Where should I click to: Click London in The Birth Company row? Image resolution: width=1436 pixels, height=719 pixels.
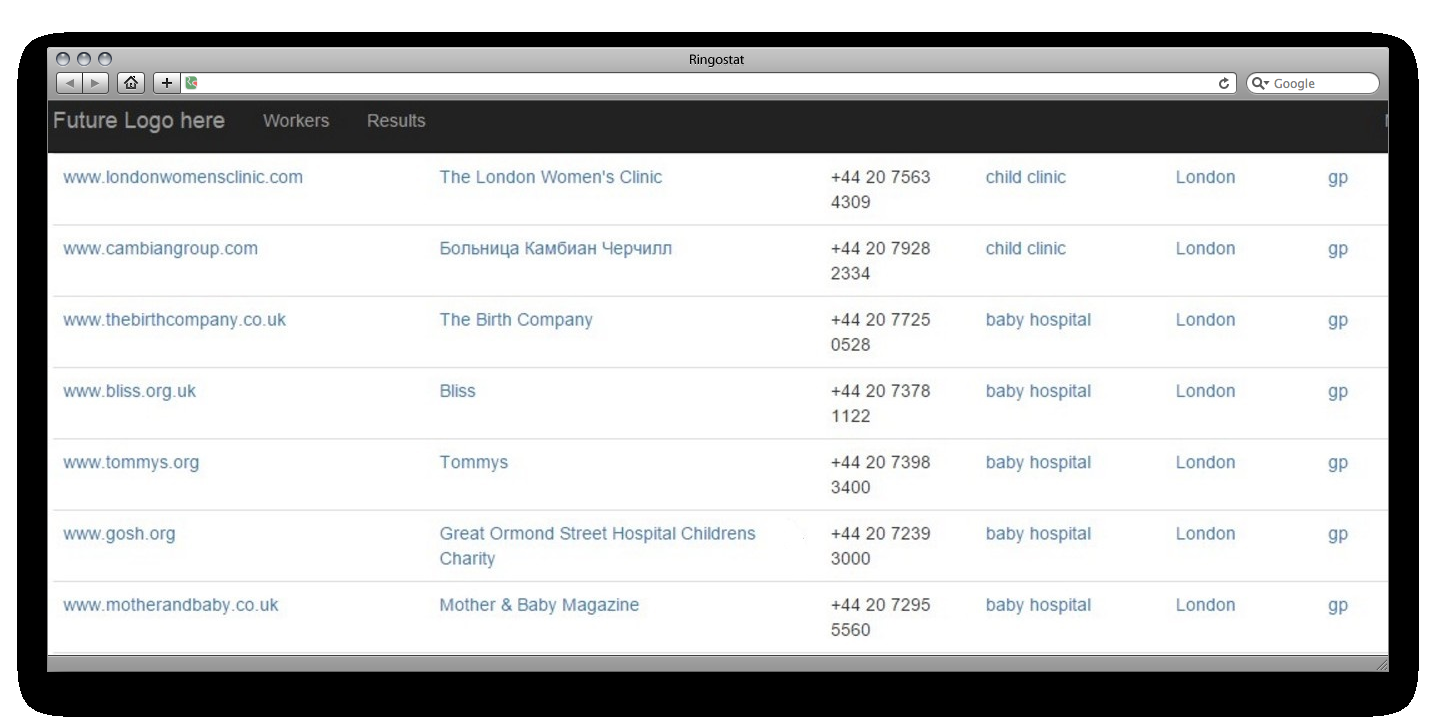(x=1205, y=320)
